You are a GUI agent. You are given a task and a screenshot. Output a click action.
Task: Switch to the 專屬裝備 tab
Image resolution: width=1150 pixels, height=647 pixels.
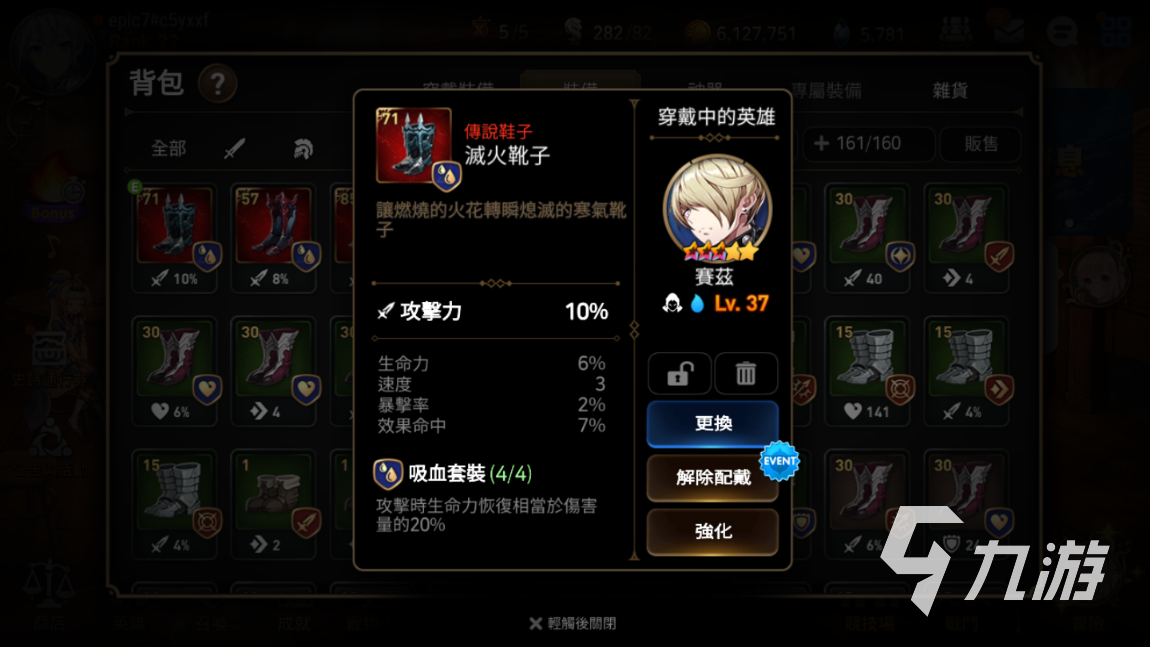tap(827, 90)
